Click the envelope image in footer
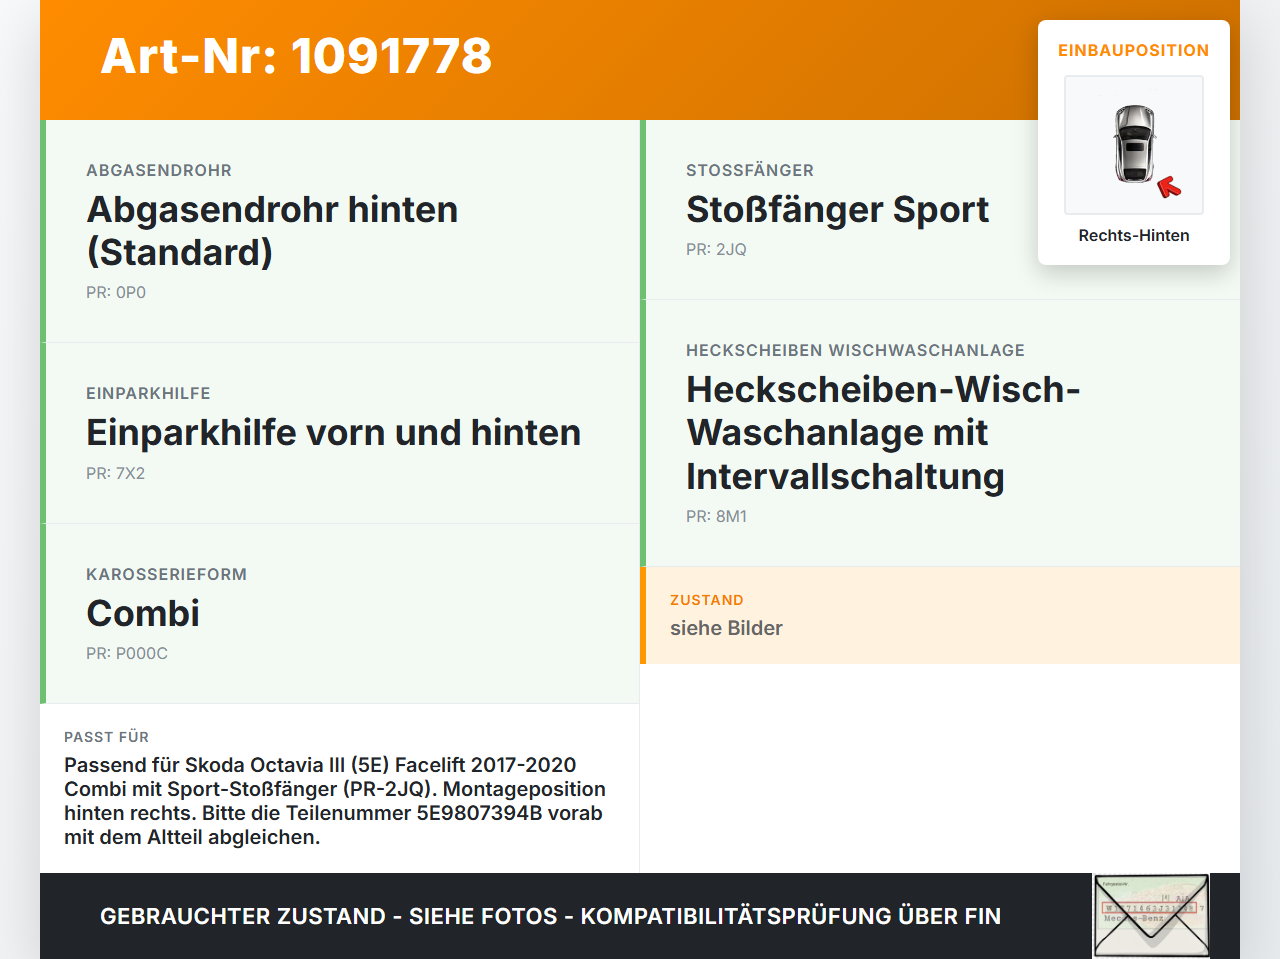This screenshot has width=1280, height=959. [x=1151, y=916]
